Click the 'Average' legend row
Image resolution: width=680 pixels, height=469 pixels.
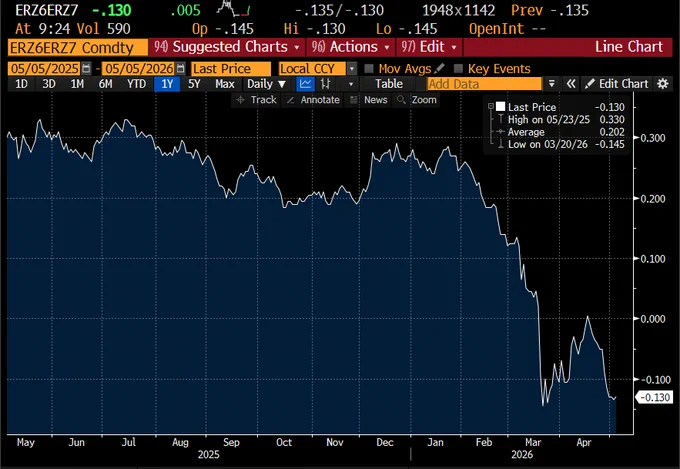(562, 132)
